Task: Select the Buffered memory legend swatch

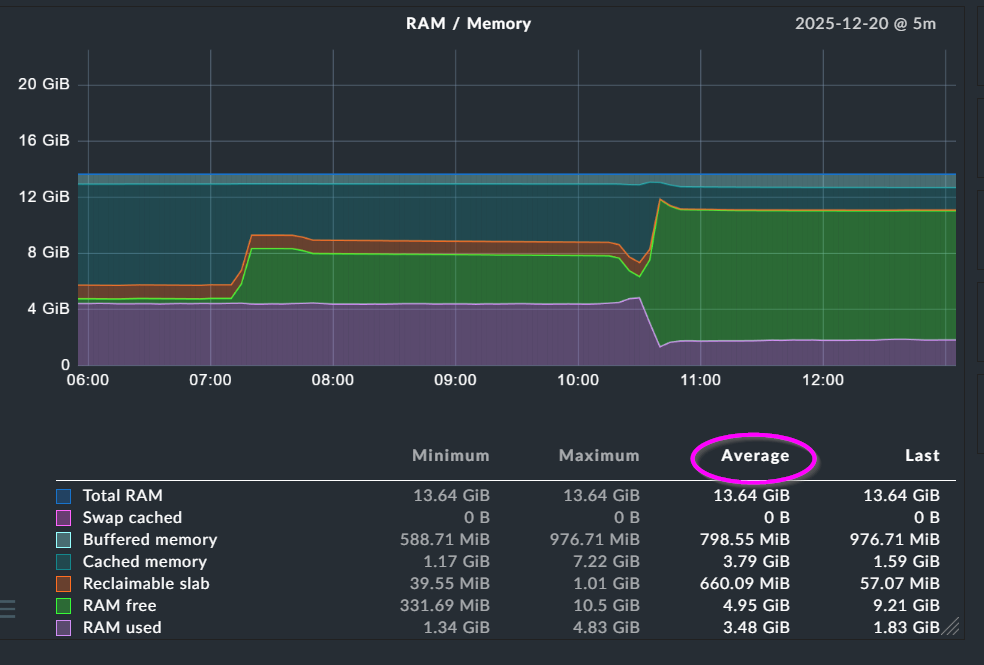Action: pyautogui.click(x=64, y=540)
